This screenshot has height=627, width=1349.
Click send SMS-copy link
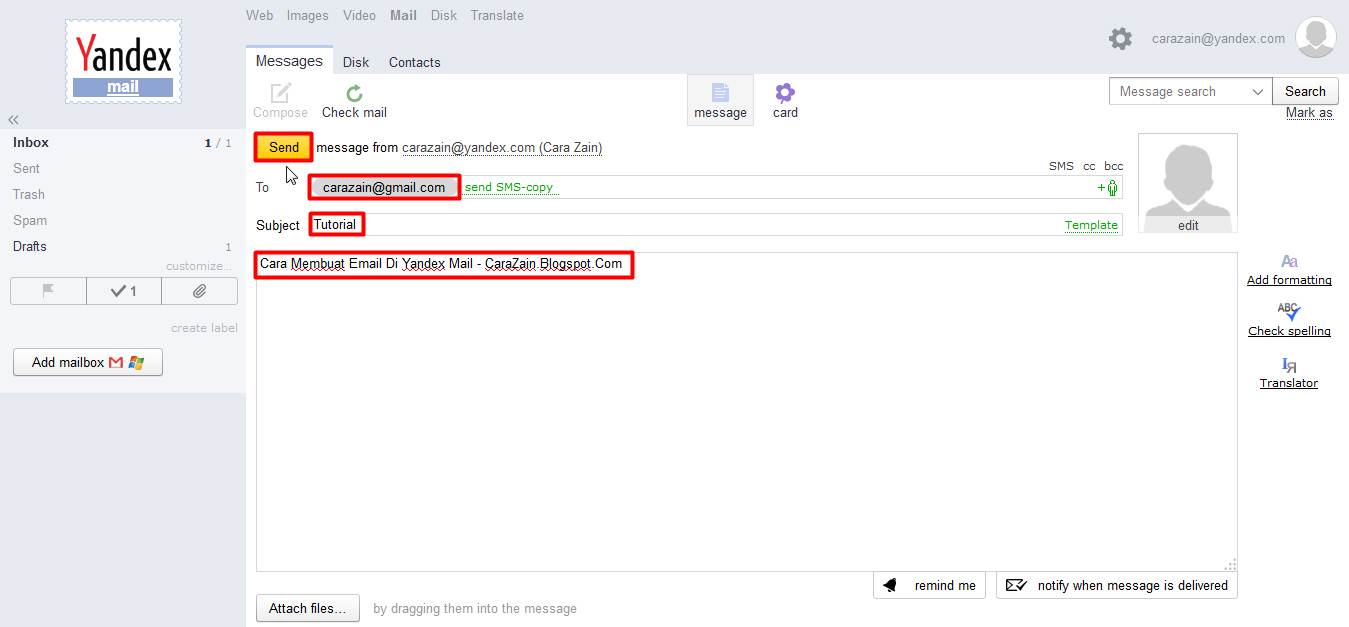[509, 187]
